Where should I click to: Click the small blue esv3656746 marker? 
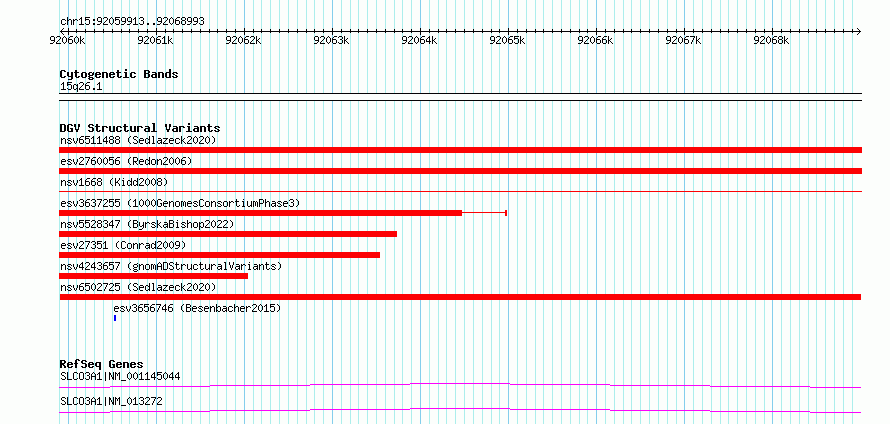(x=115, y=318)
